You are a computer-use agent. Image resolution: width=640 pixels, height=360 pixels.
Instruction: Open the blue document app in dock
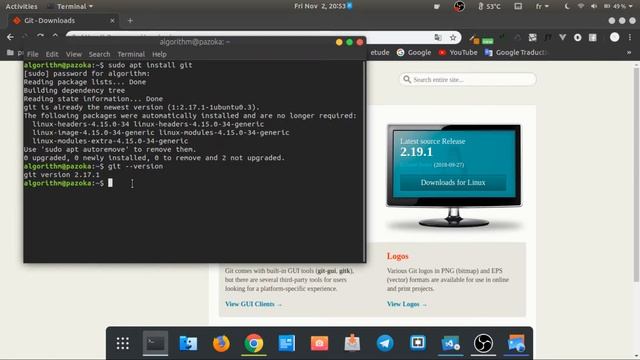coord(287,343)
